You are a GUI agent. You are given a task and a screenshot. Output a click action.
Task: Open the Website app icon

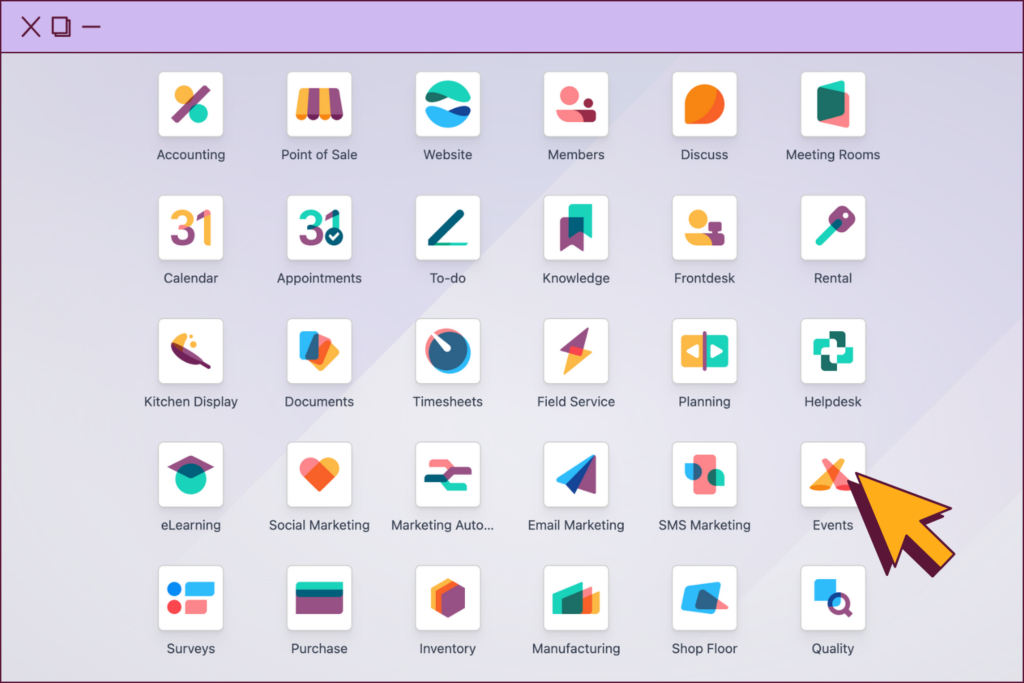click(447, 104)
